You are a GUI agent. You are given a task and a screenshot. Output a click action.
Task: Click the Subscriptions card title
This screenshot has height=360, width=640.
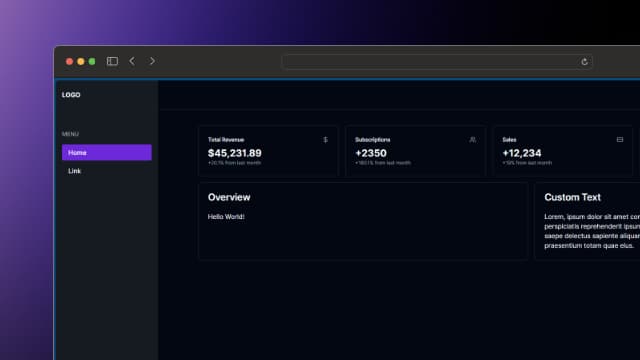pos(373,140)
